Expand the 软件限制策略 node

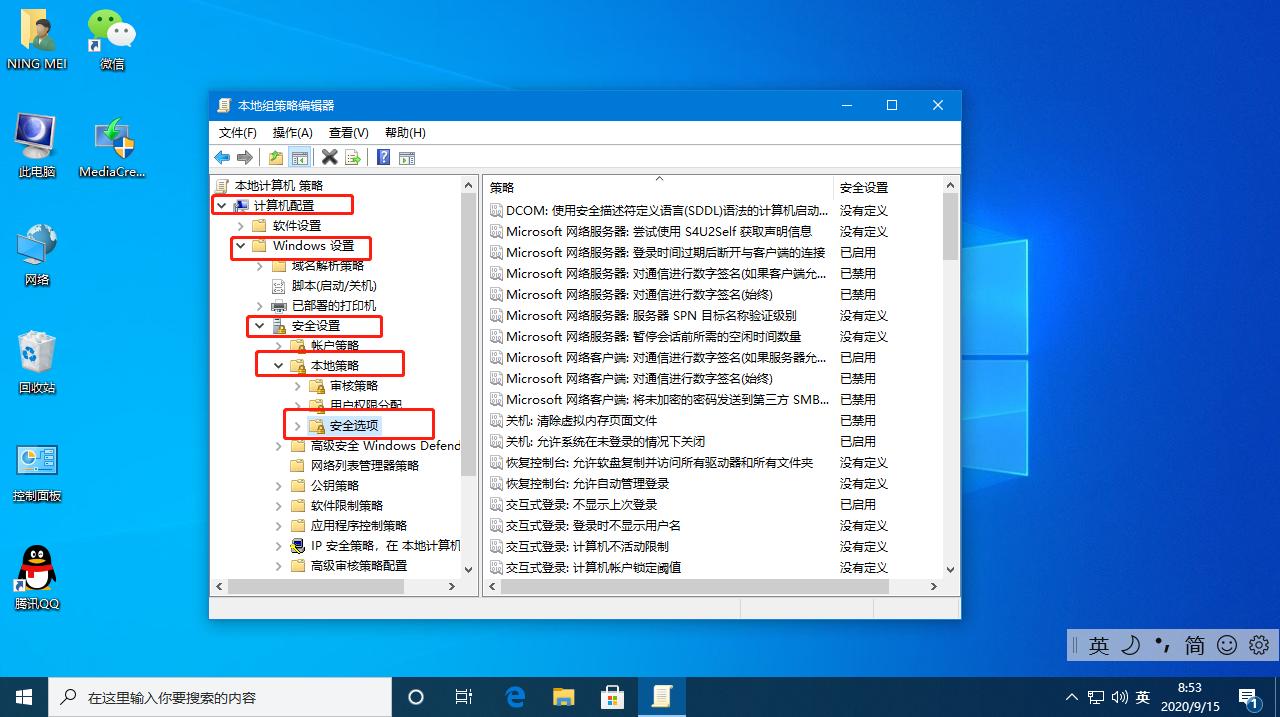278,505
